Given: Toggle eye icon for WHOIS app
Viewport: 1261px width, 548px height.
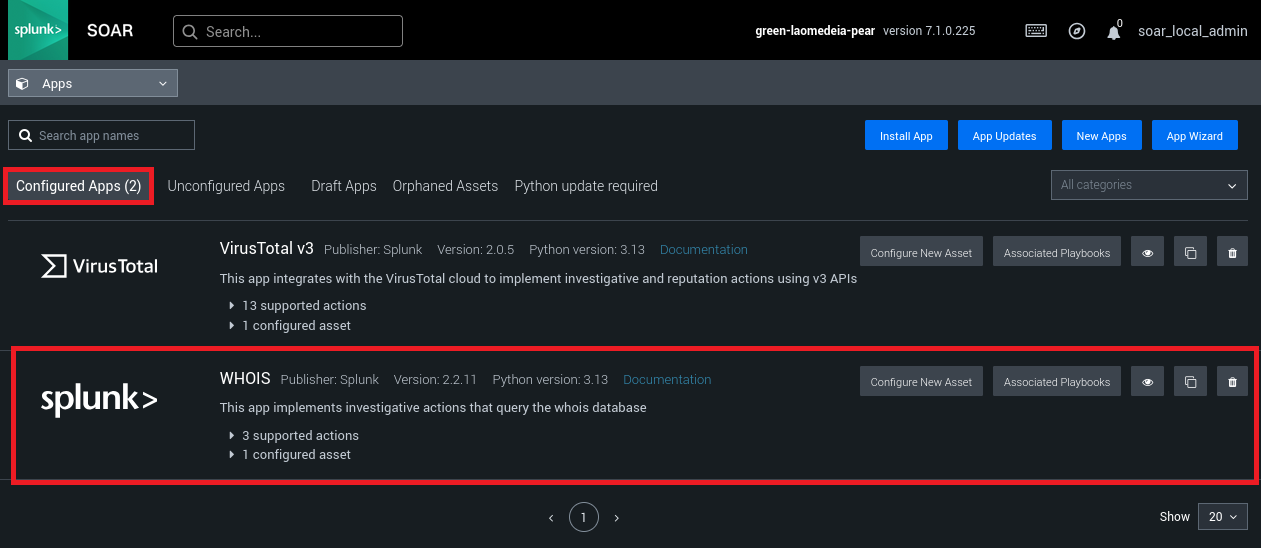Looking at the screenshot, I should coord(1147,382).
